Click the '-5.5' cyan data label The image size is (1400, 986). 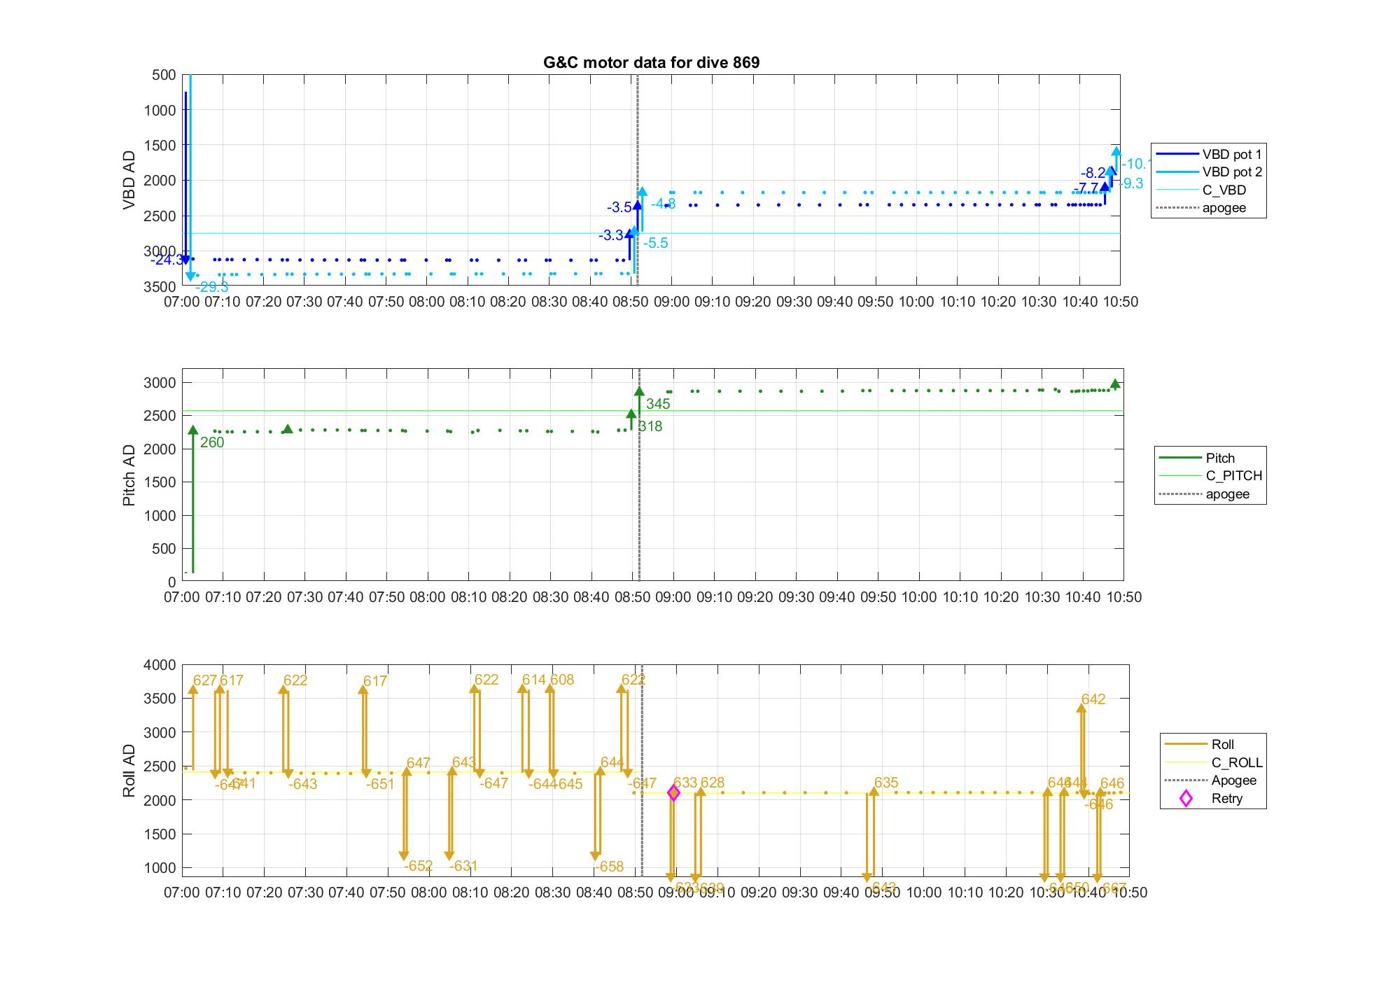click(656, 243)
